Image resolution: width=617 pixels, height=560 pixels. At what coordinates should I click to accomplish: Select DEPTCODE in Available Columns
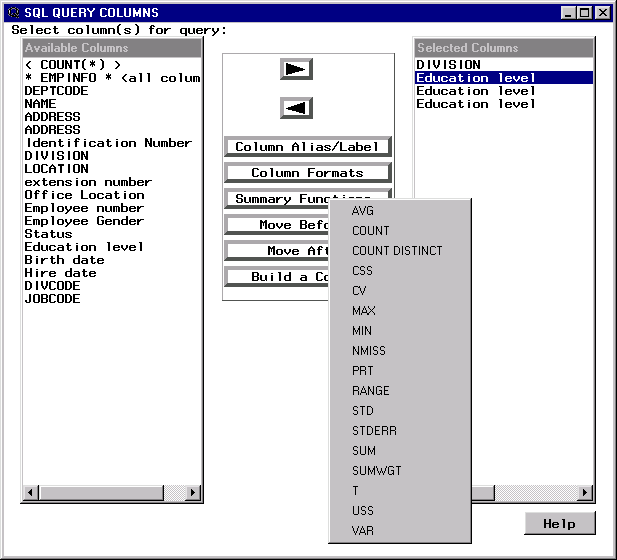(x=57, y=91)
